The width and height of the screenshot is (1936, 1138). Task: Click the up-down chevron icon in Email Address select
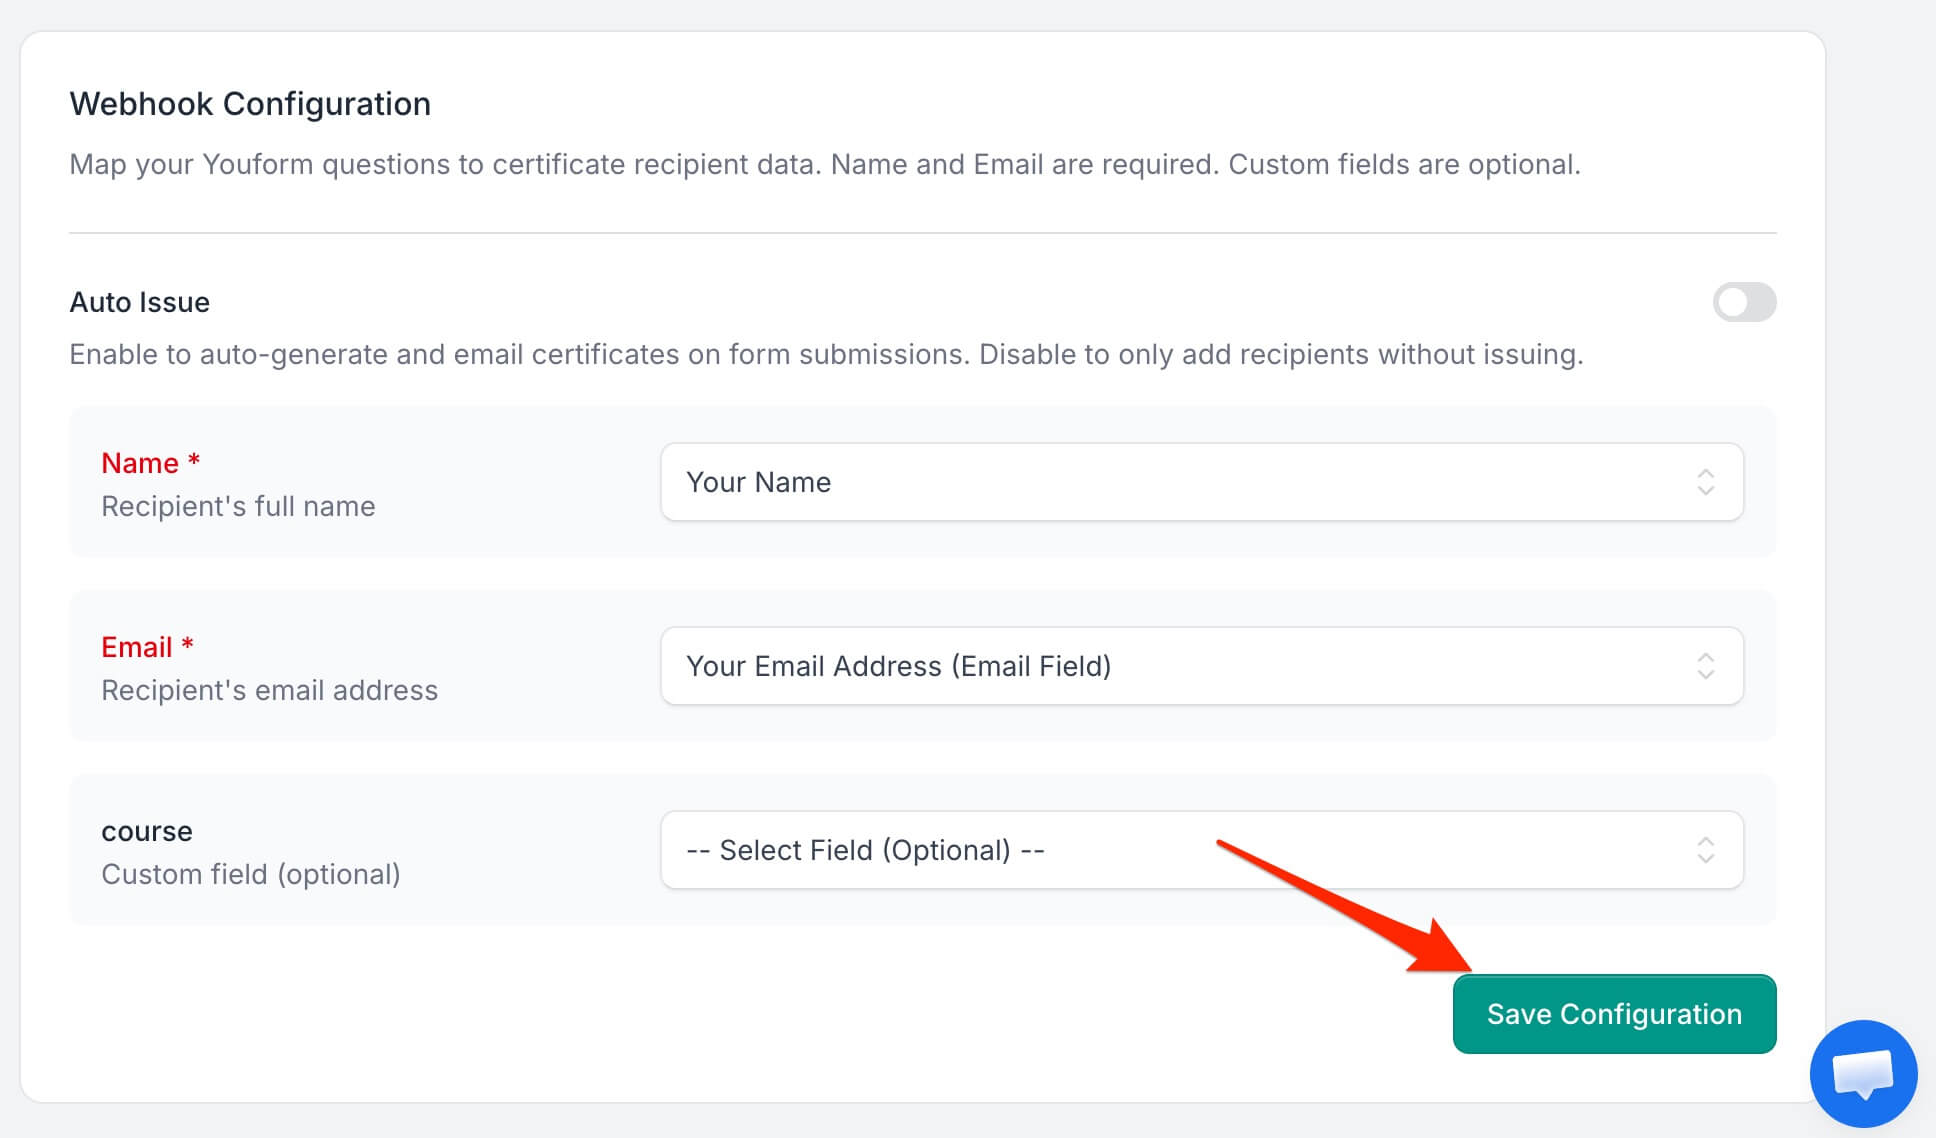1706,666
